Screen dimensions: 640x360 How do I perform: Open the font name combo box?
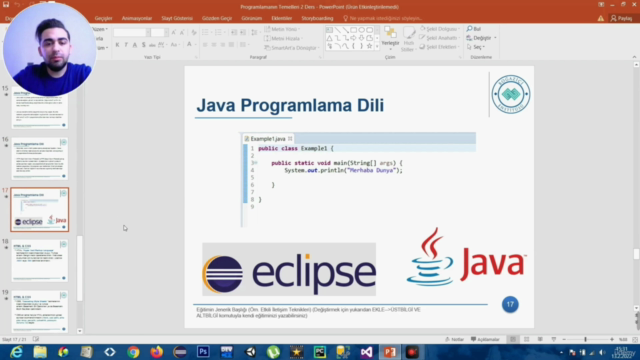(x=132, y=32)
